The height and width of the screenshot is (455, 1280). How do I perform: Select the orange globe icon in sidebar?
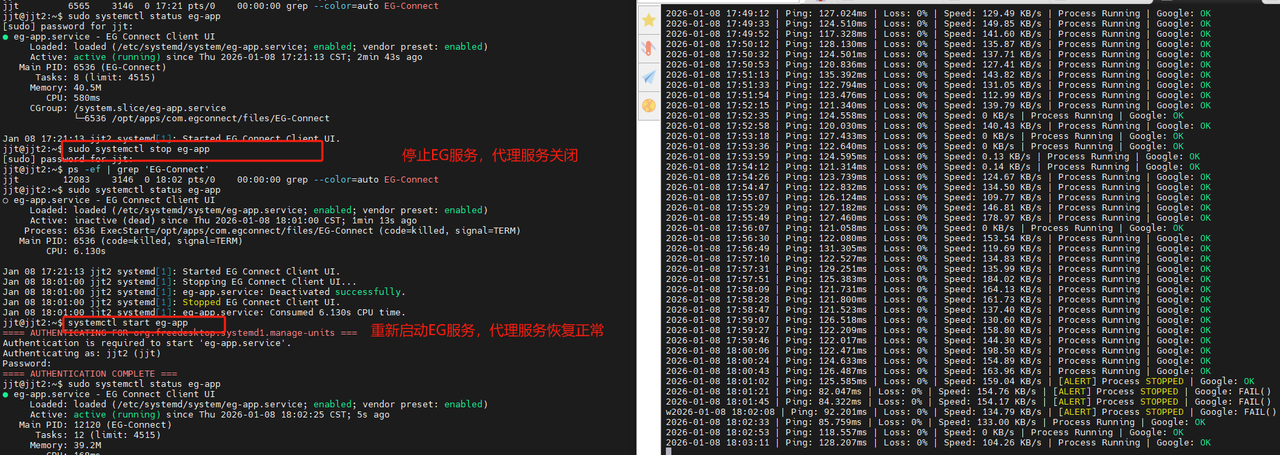tap(648, 104)
